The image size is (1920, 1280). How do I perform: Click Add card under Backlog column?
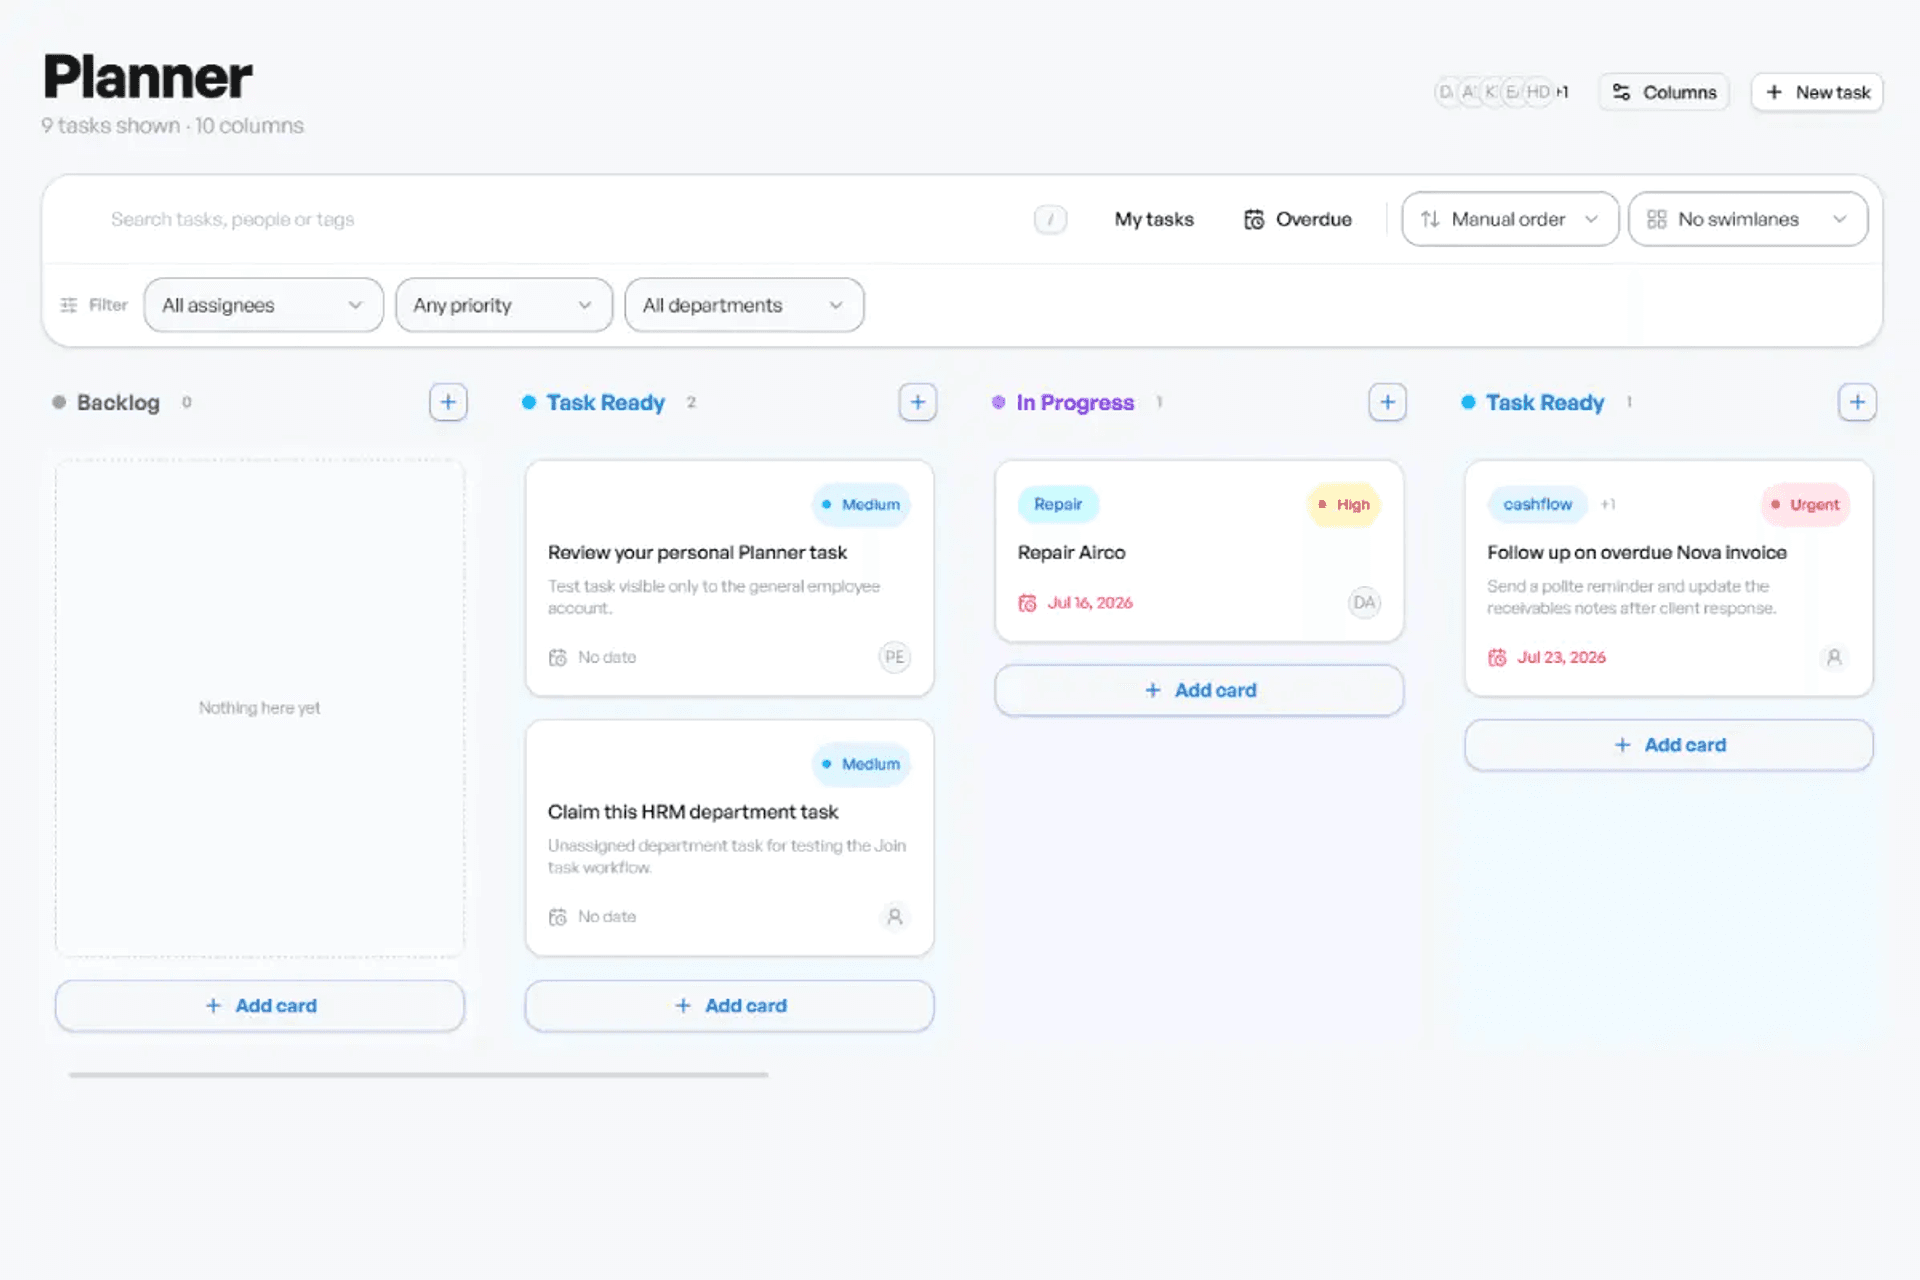[x=260, y=1005]
